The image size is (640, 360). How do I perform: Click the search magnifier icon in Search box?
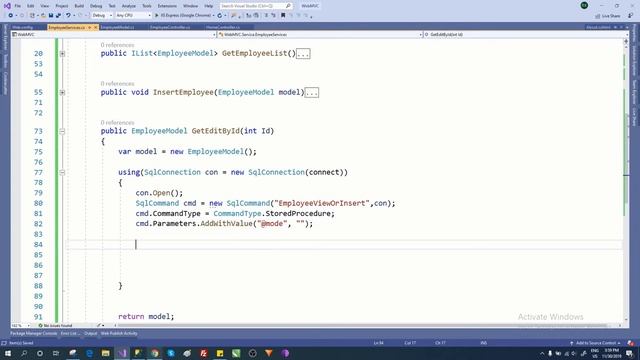tap(288, 6)
